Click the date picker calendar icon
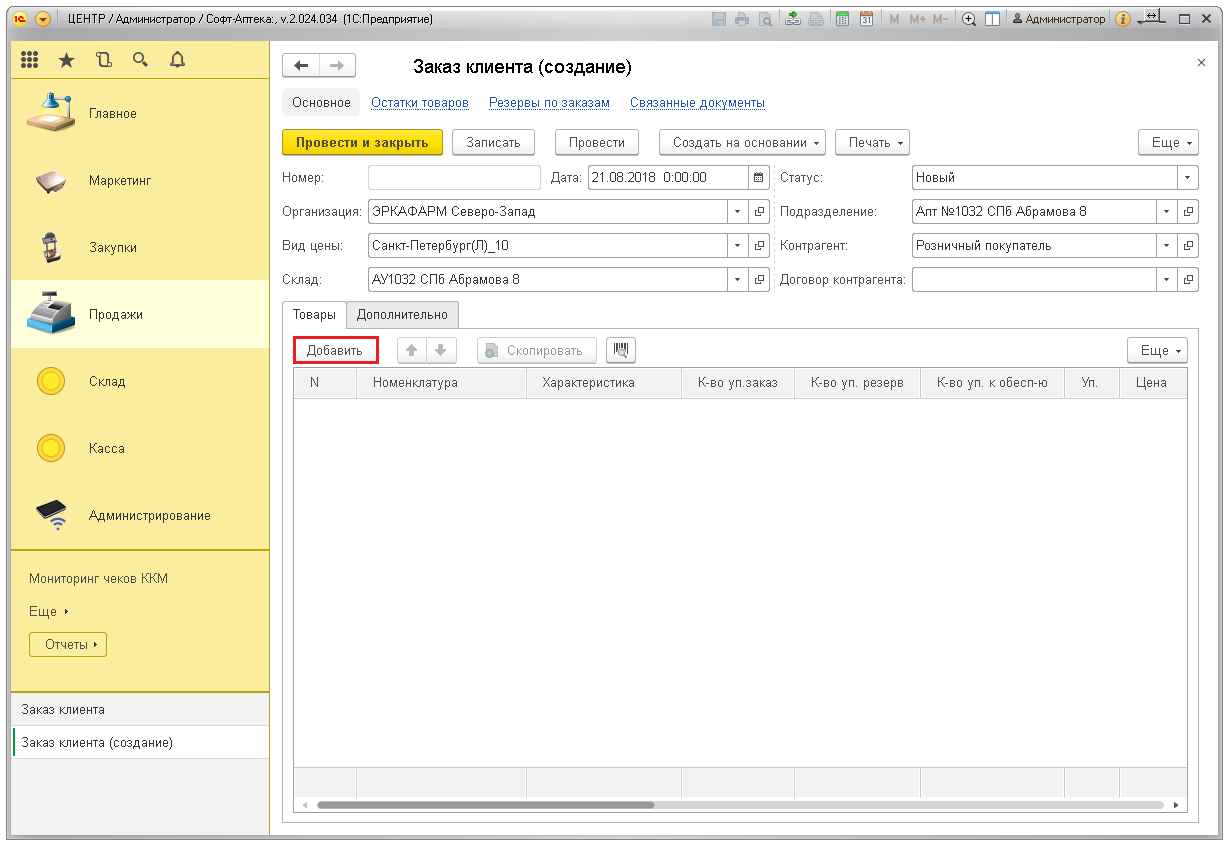 pyautogui.click(x=759, y=177)
